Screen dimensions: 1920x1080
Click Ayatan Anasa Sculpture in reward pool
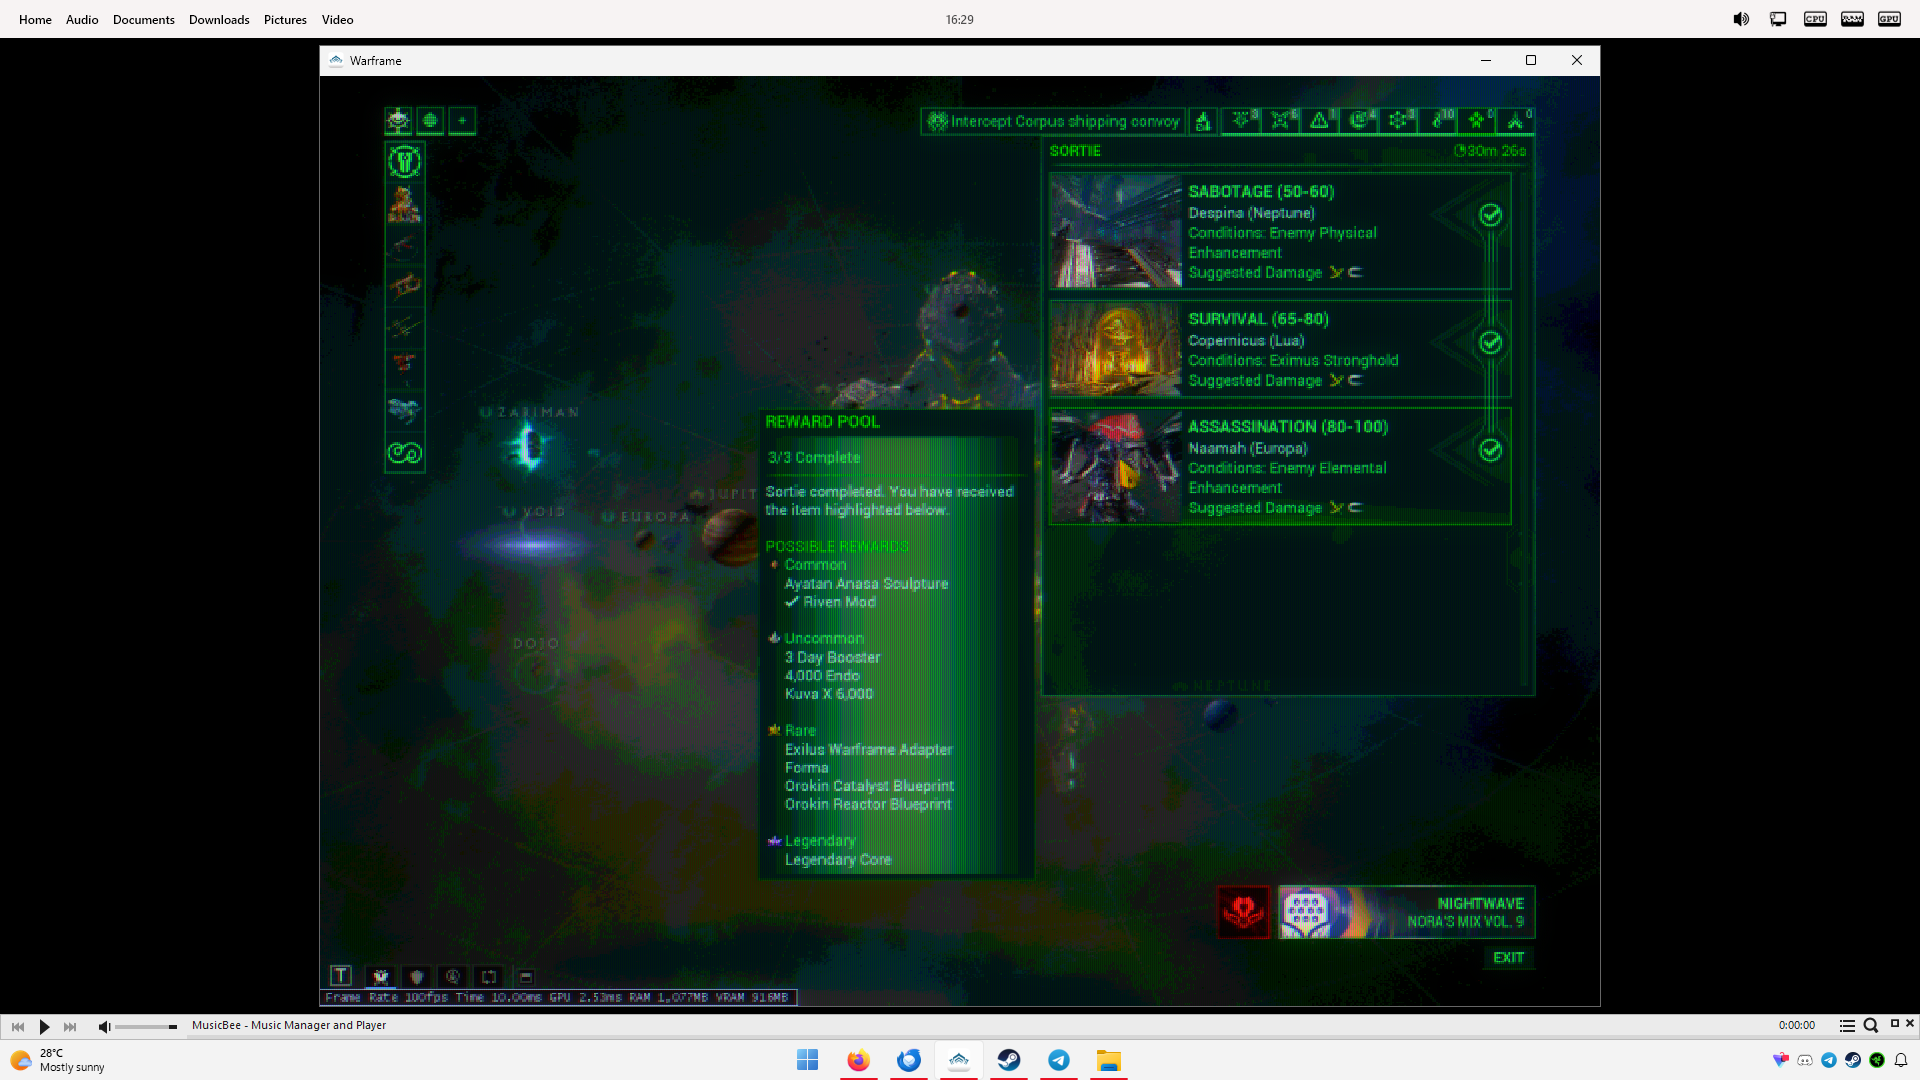[x=866, y=584]
